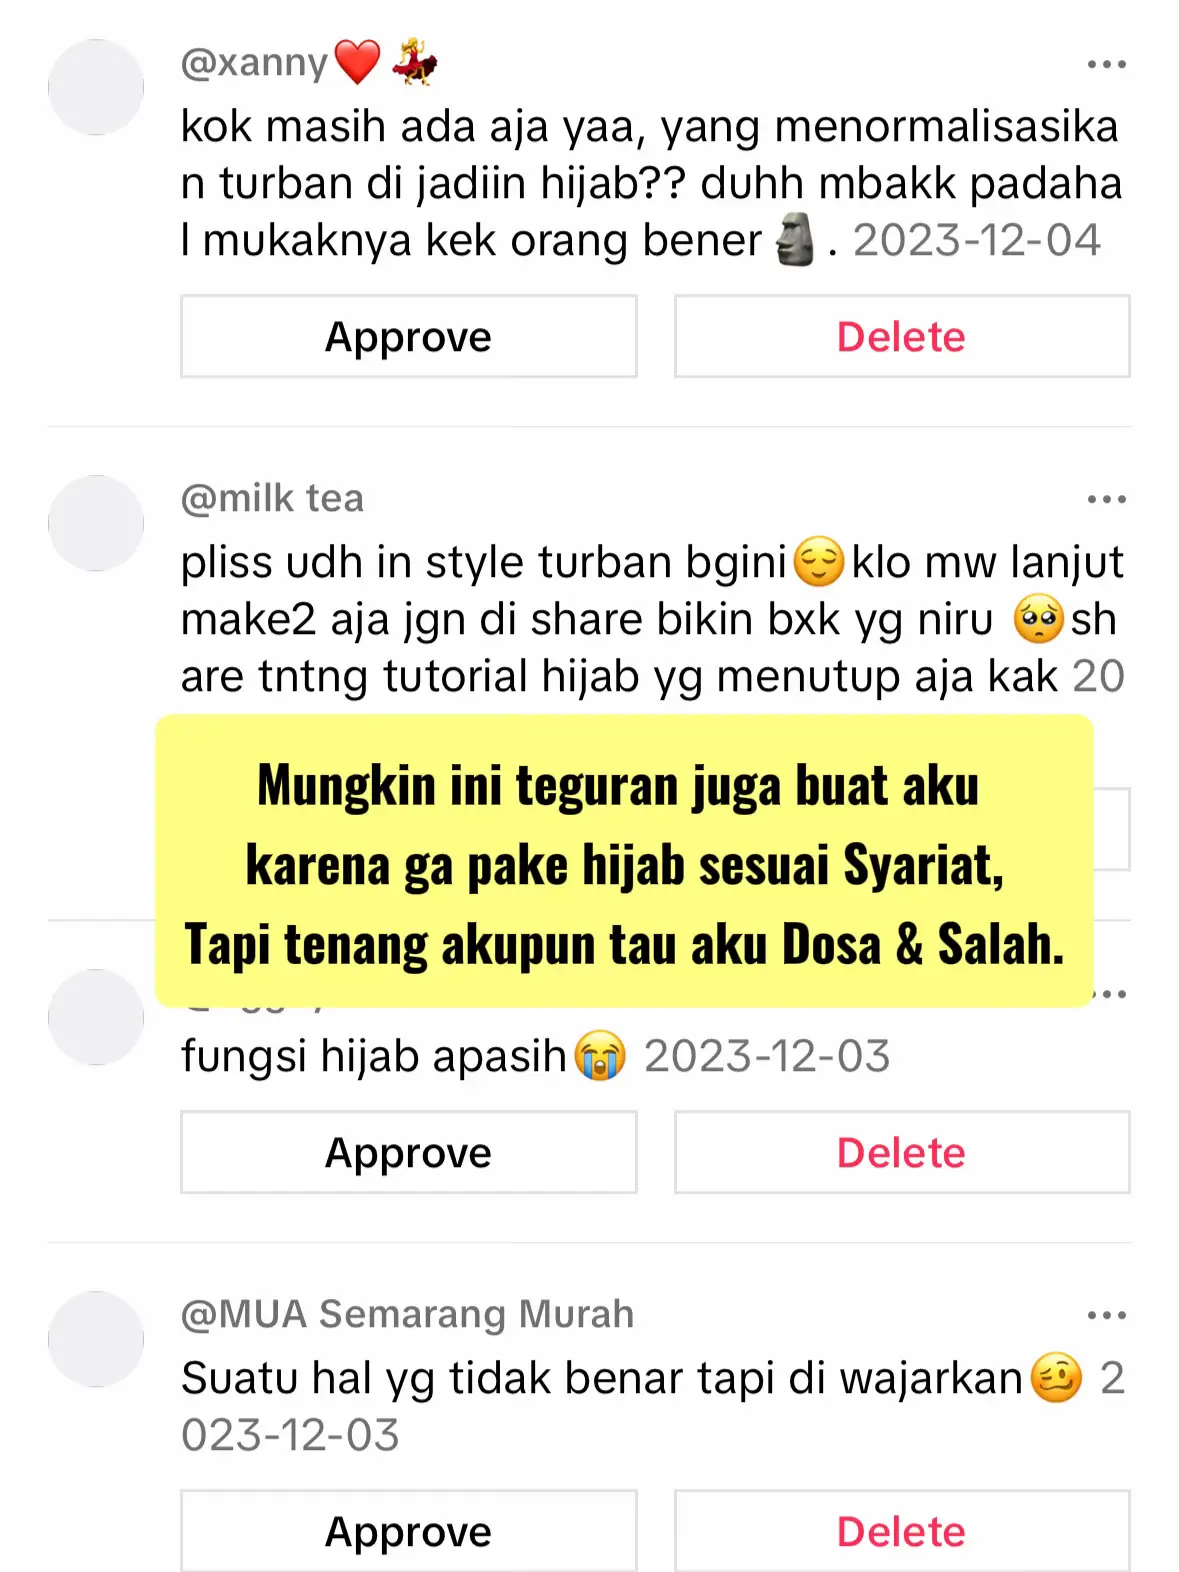This screenshot has width=1179, height=1572.
Task: Delete the @xanny comment
Action: 902,337
